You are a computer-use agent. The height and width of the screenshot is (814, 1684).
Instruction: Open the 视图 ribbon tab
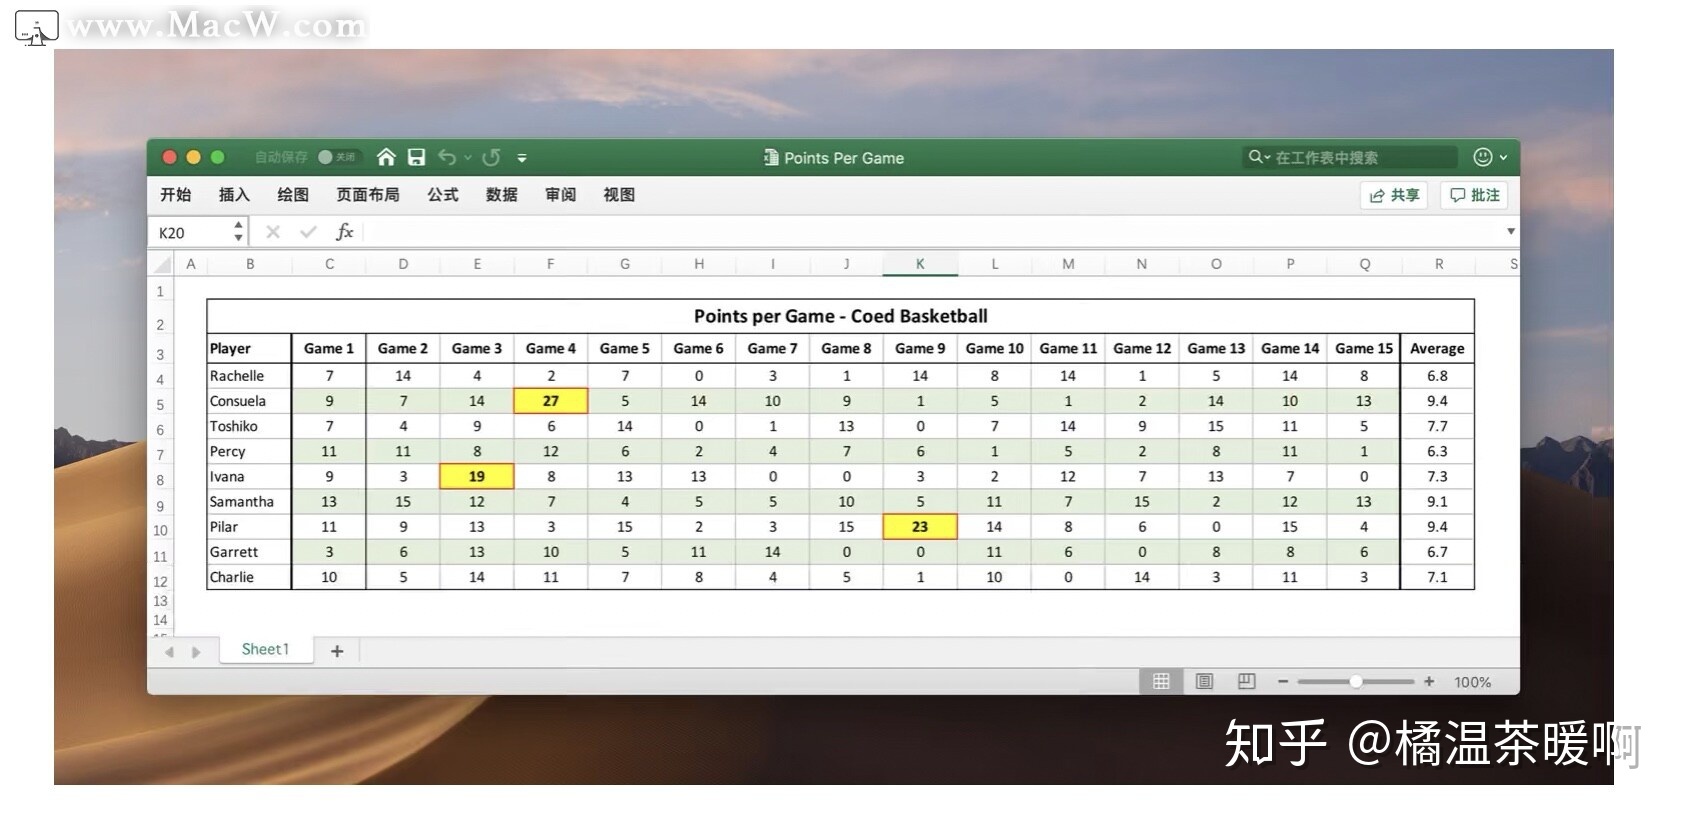(x=619, y=194)
